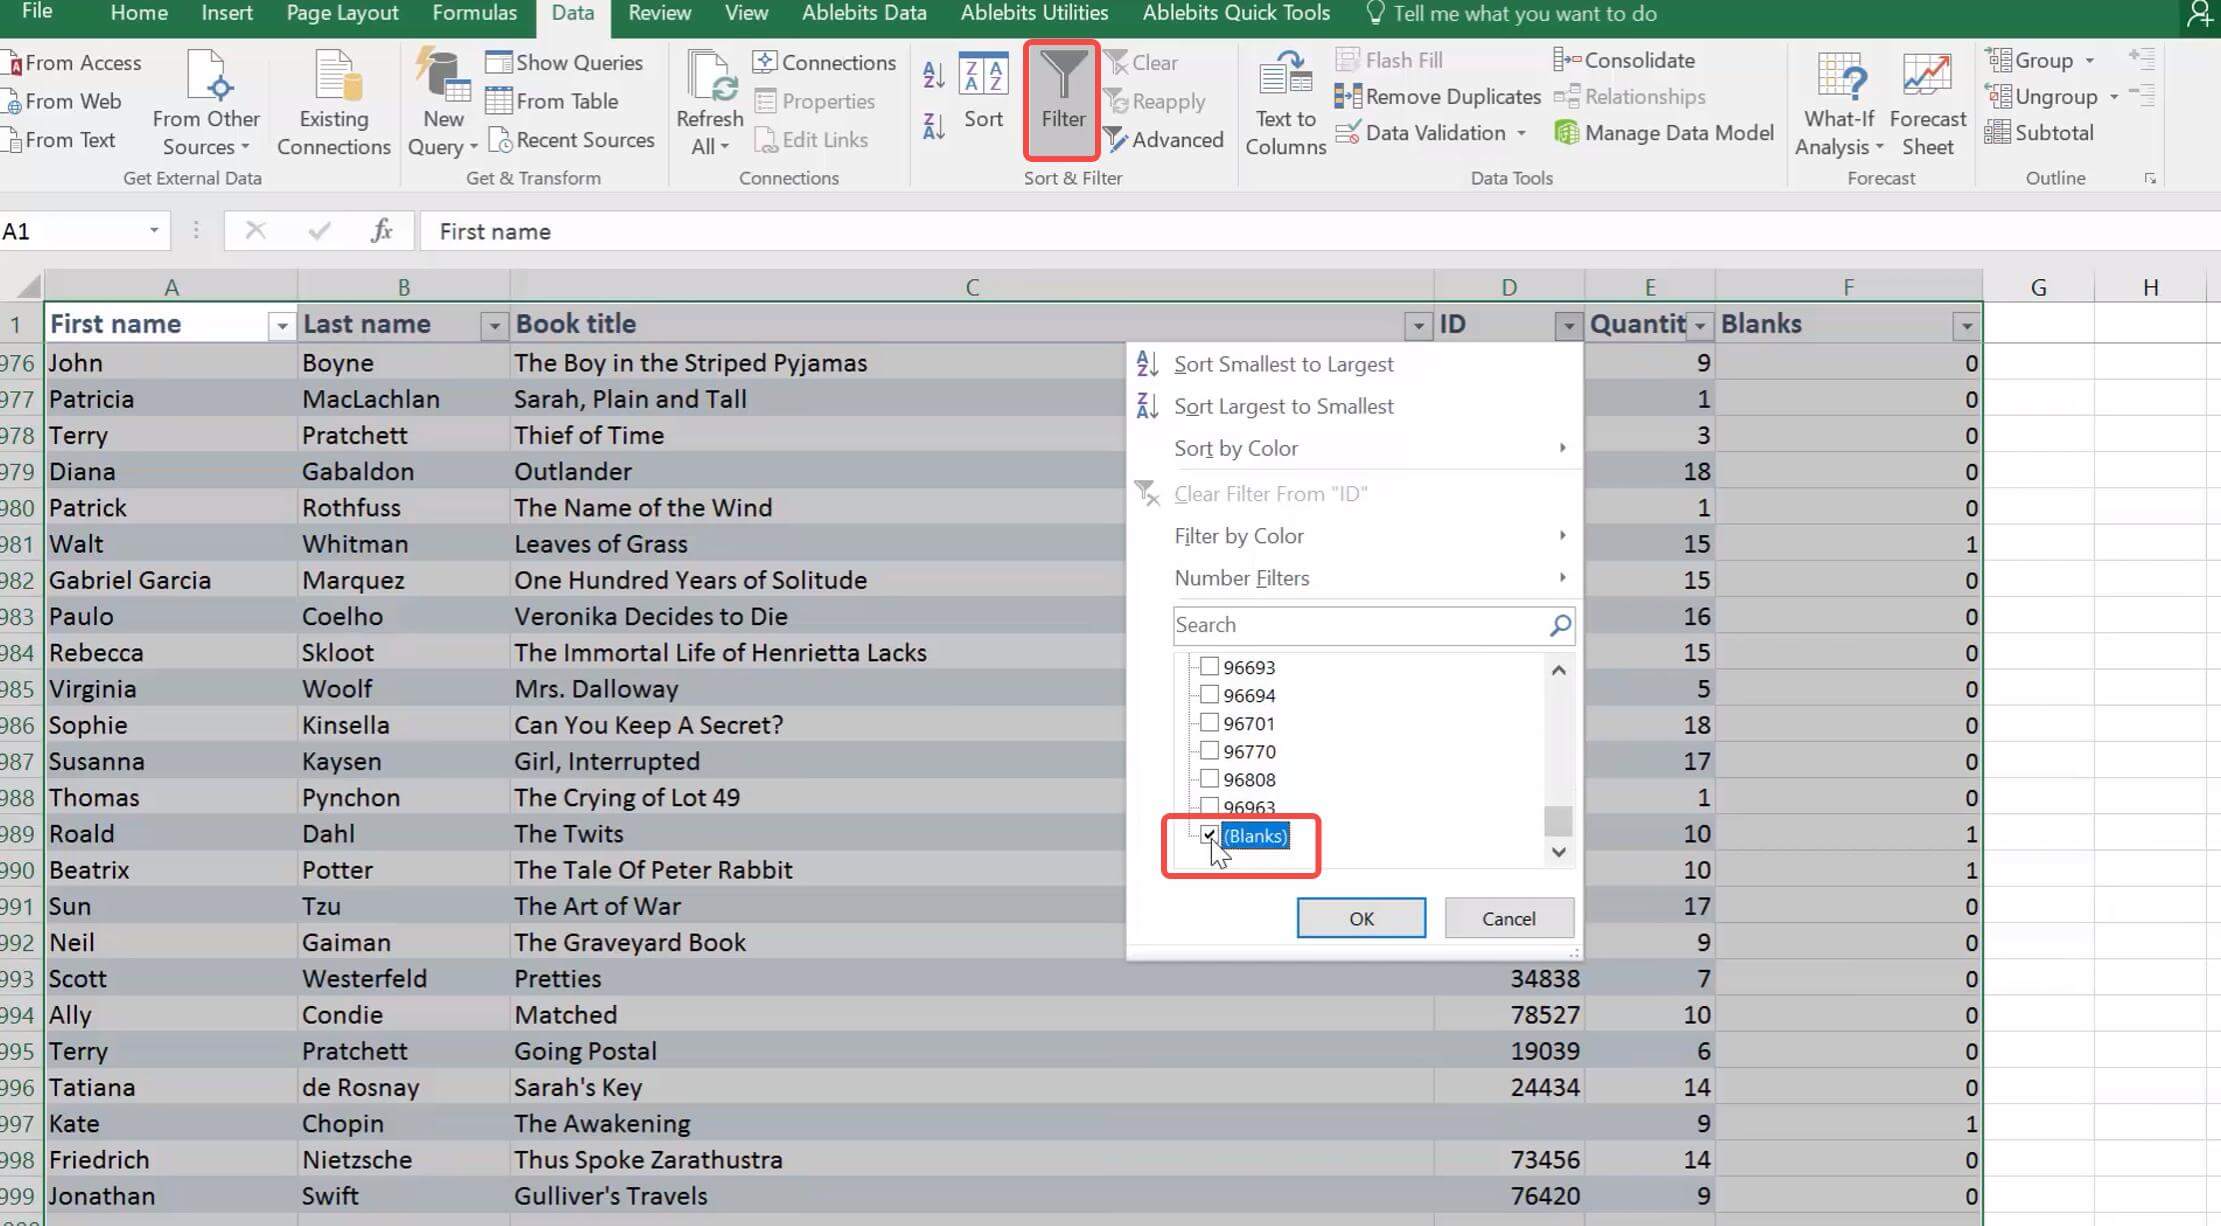Click Refresh All icon
The height and width of the screenshot is (1226, 2221).
coord(710,78)
